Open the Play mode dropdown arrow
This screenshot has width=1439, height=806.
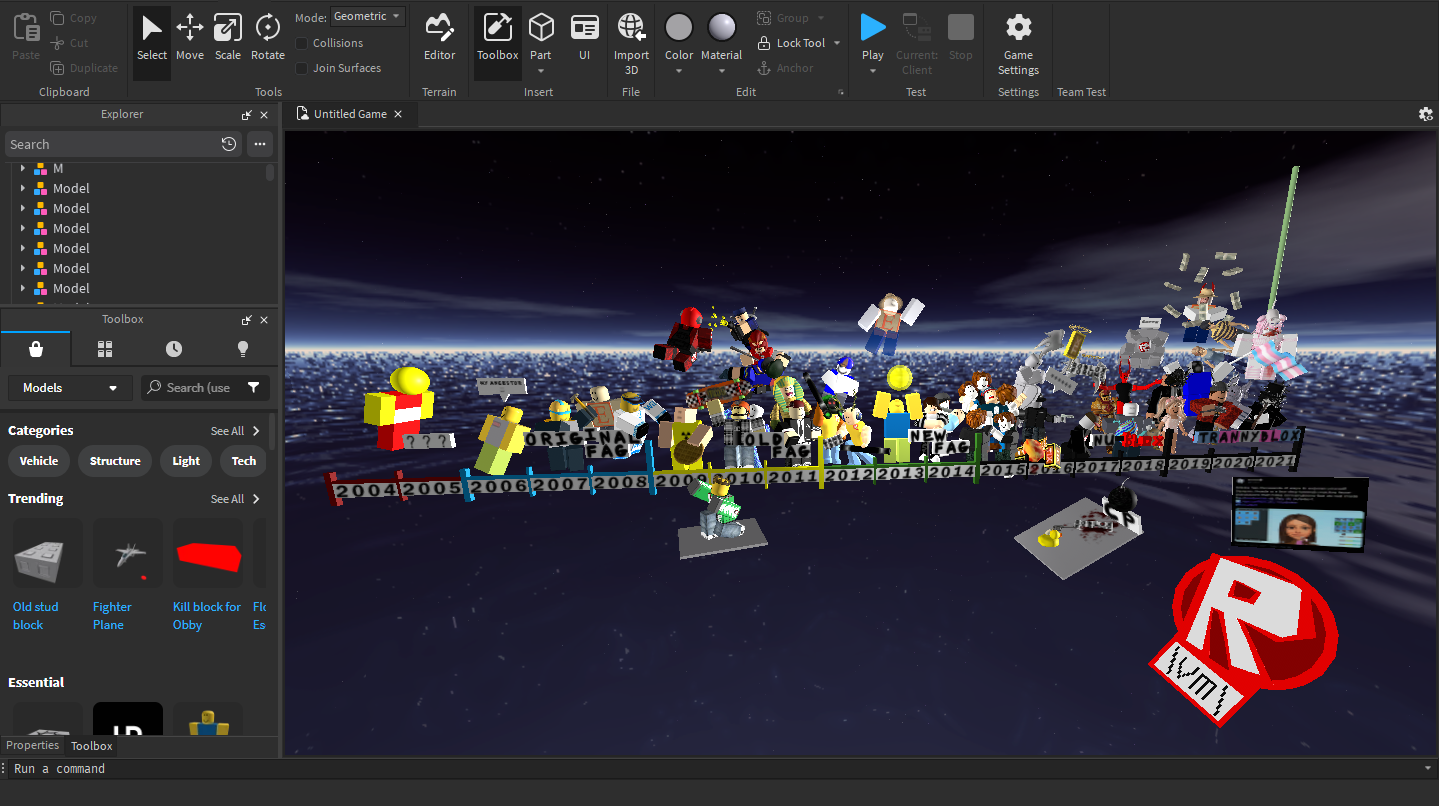[x=873, y=71]
